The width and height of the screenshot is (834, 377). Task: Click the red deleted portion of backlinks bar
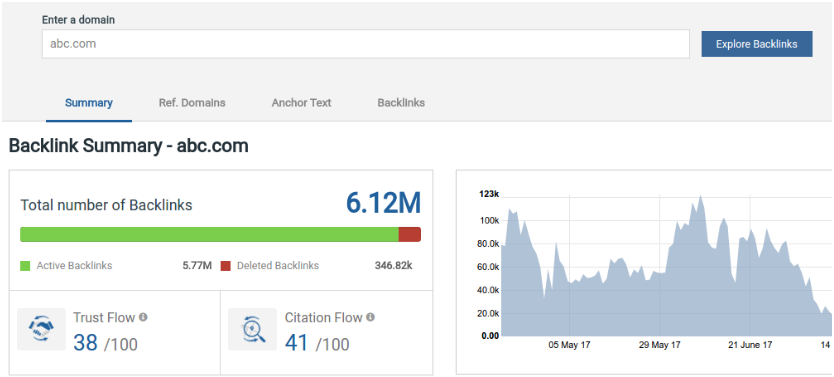[410, 234]
